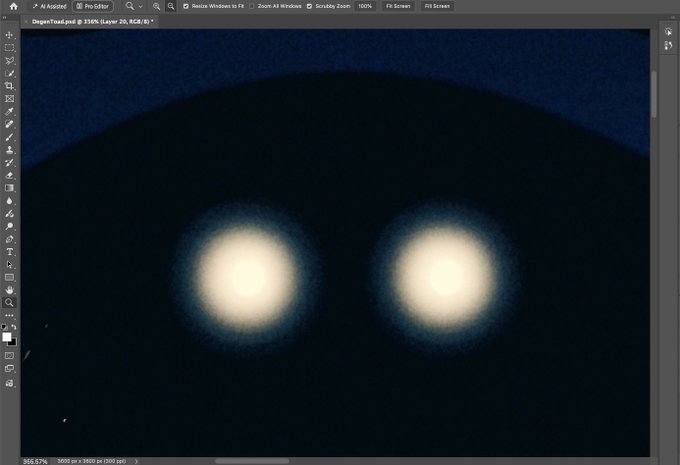The height and width of the screenshot is (465, 680).
Task: Open the cursor-click panel icon above History
Action: (x=668, y=32)
